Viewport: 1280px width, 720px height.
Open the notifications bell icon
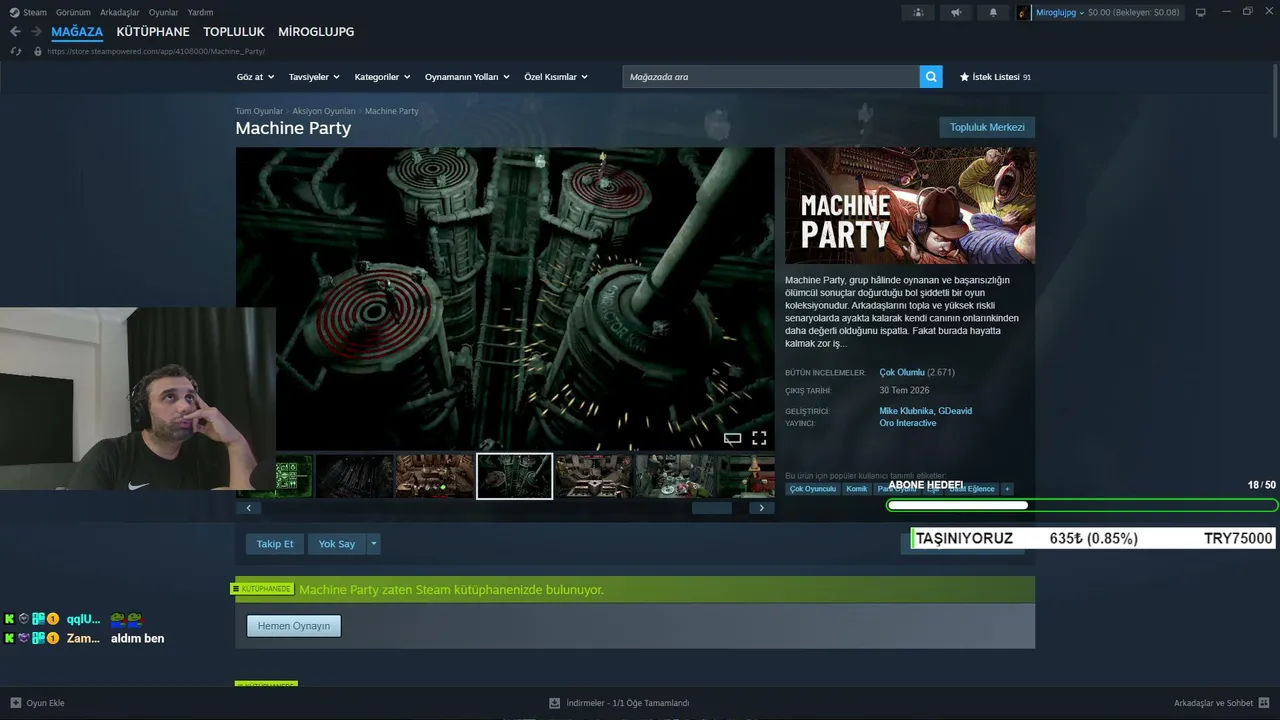[x=993, y=12]
